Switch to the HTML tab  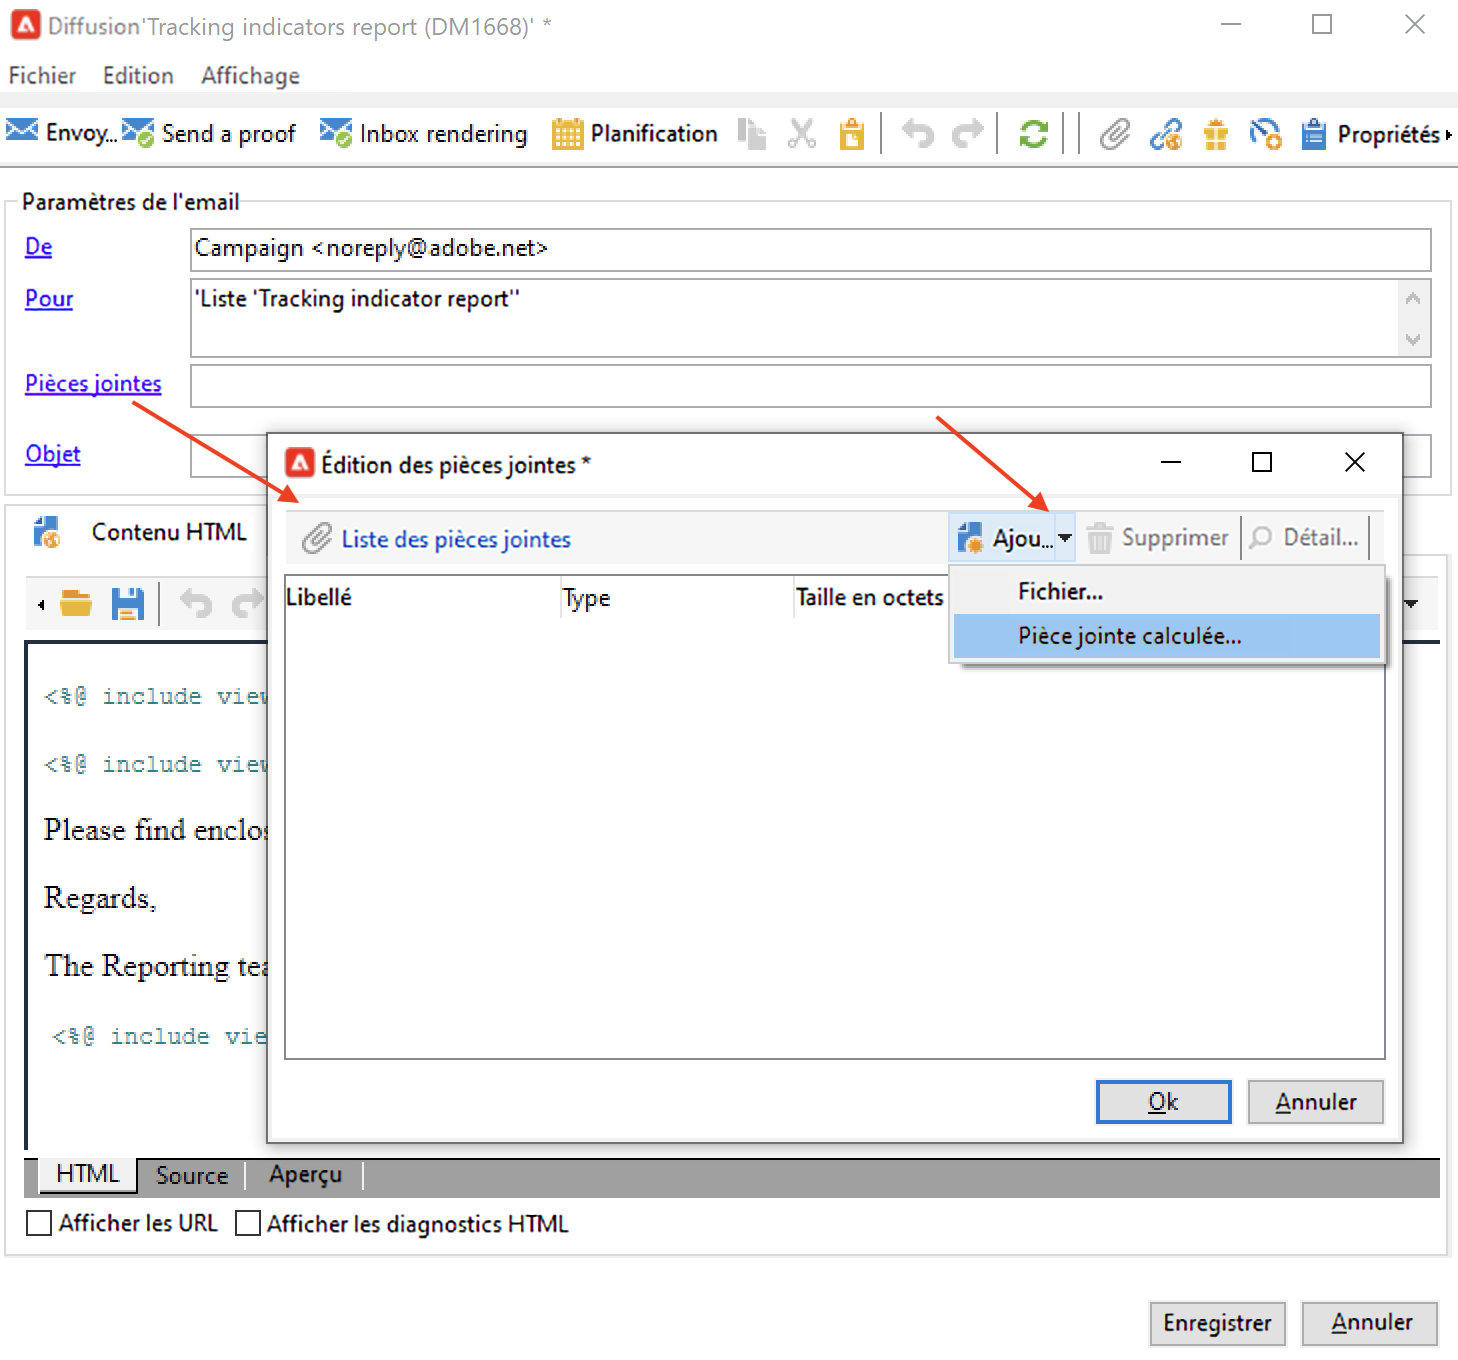[88, 1174]
